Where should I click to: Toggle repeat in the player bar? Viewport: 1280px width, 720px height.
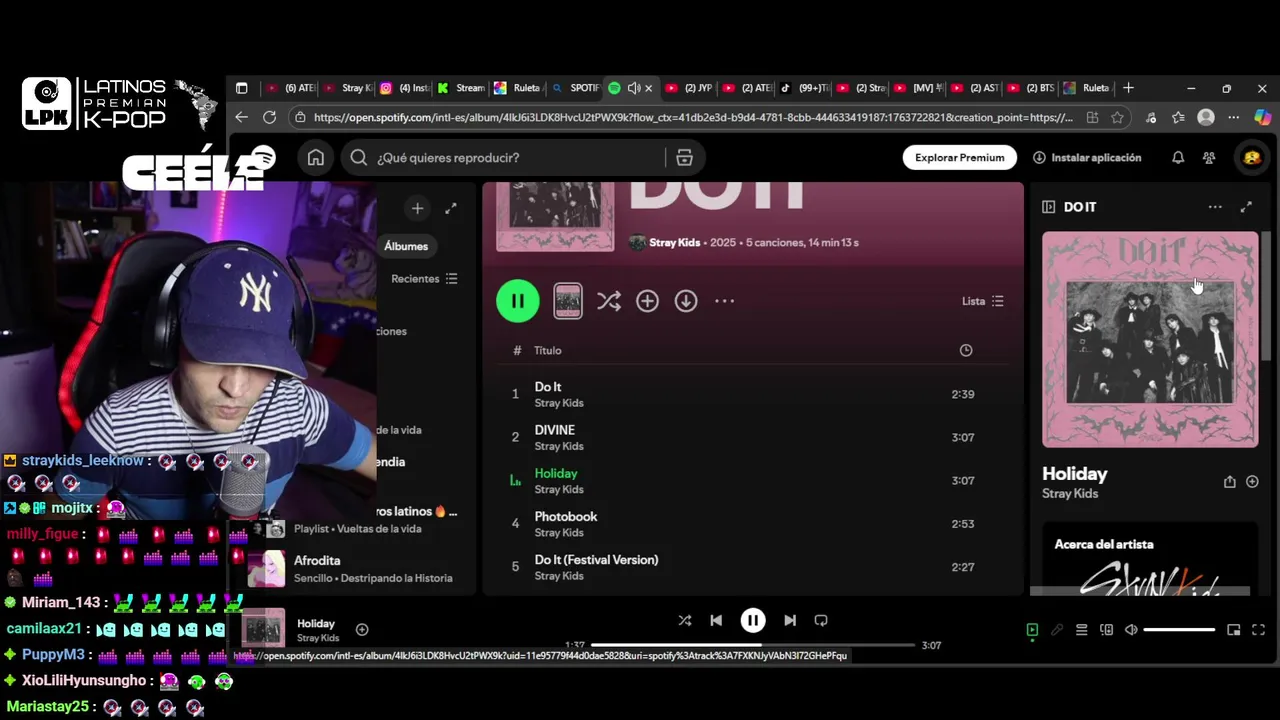(821, 620)
